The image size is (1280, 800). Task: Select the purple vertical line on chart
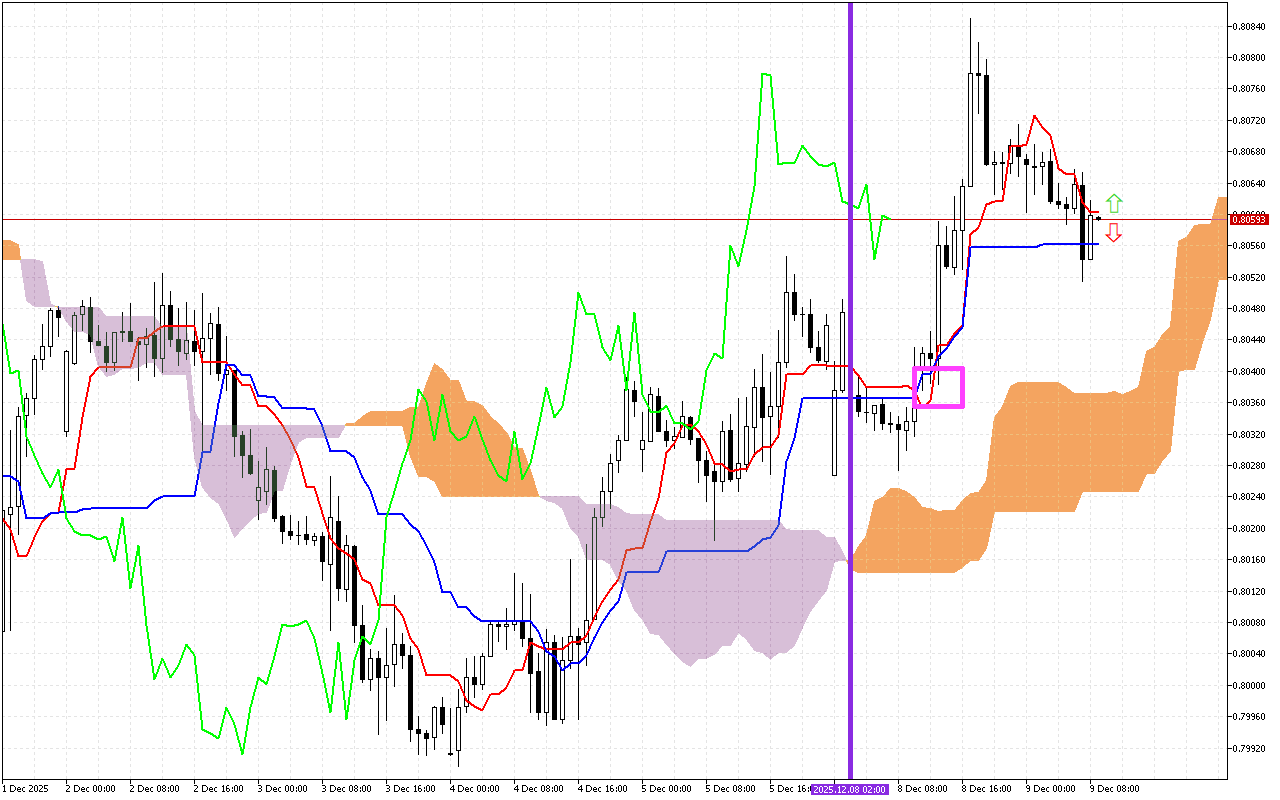850,400
